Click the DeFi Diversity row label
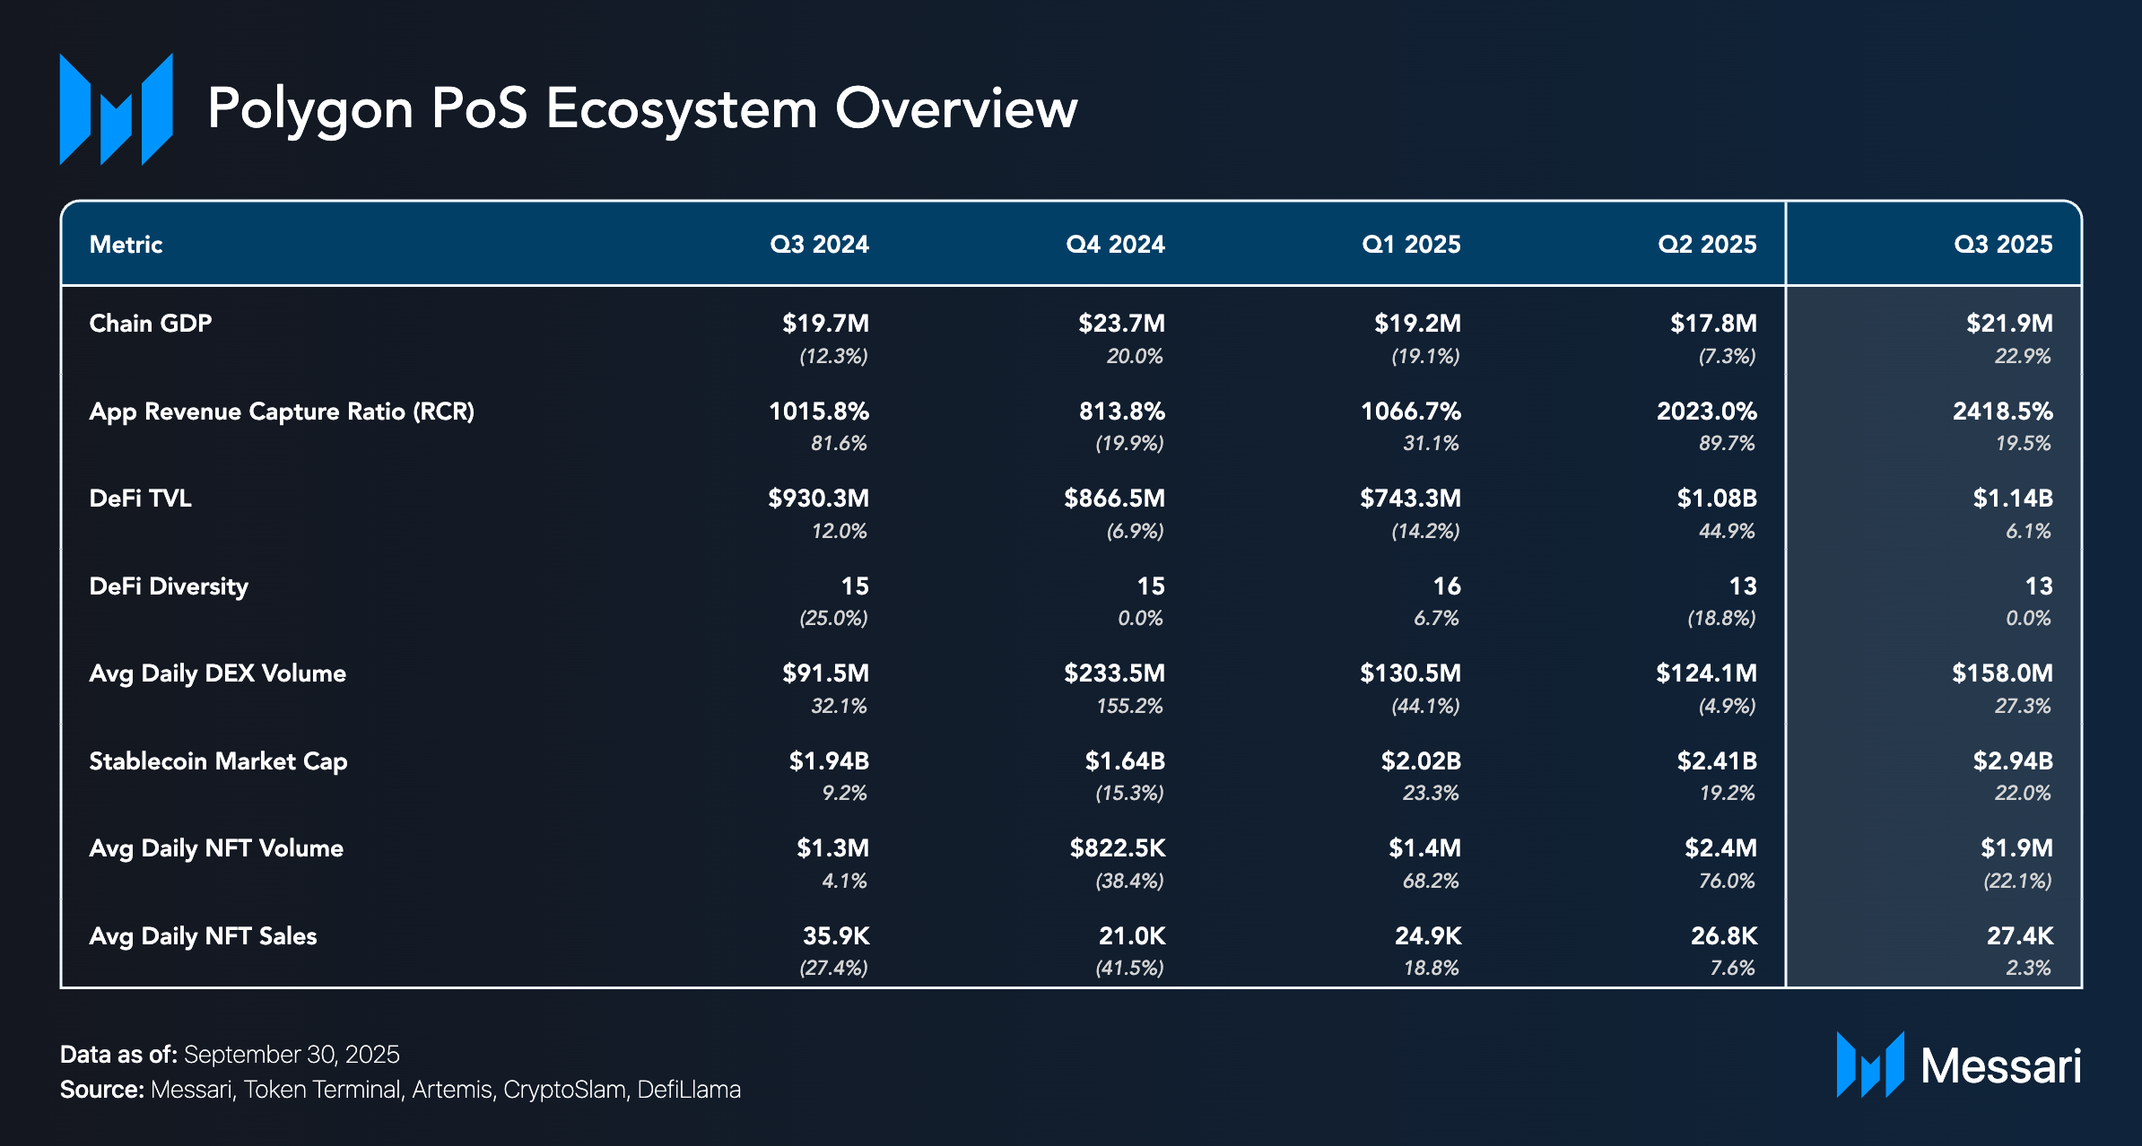The image size is (2142, 1146). (169, 586)
